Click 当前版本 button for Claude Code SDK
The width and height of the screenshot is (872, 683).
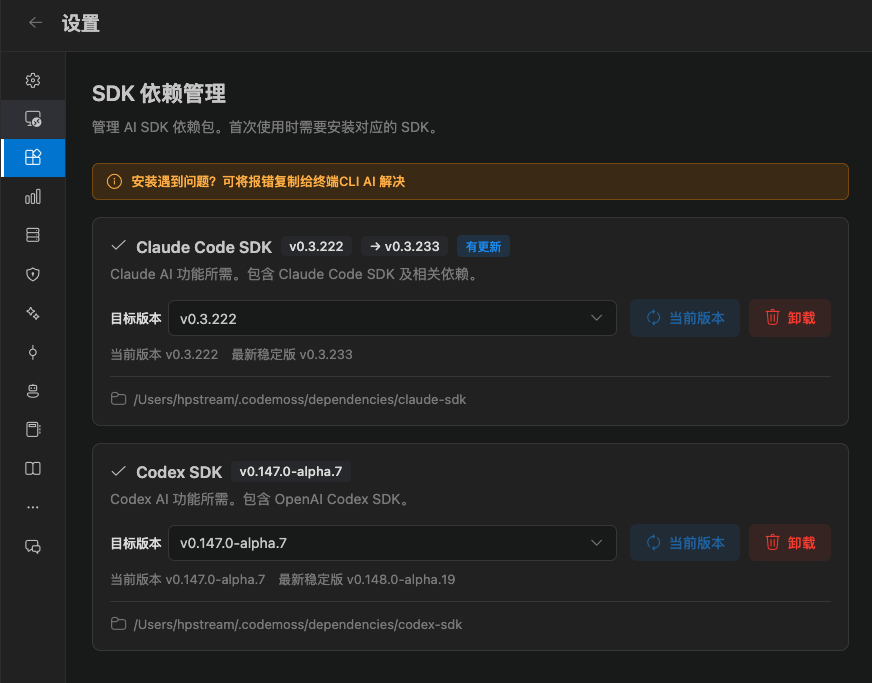click(685, 318)
